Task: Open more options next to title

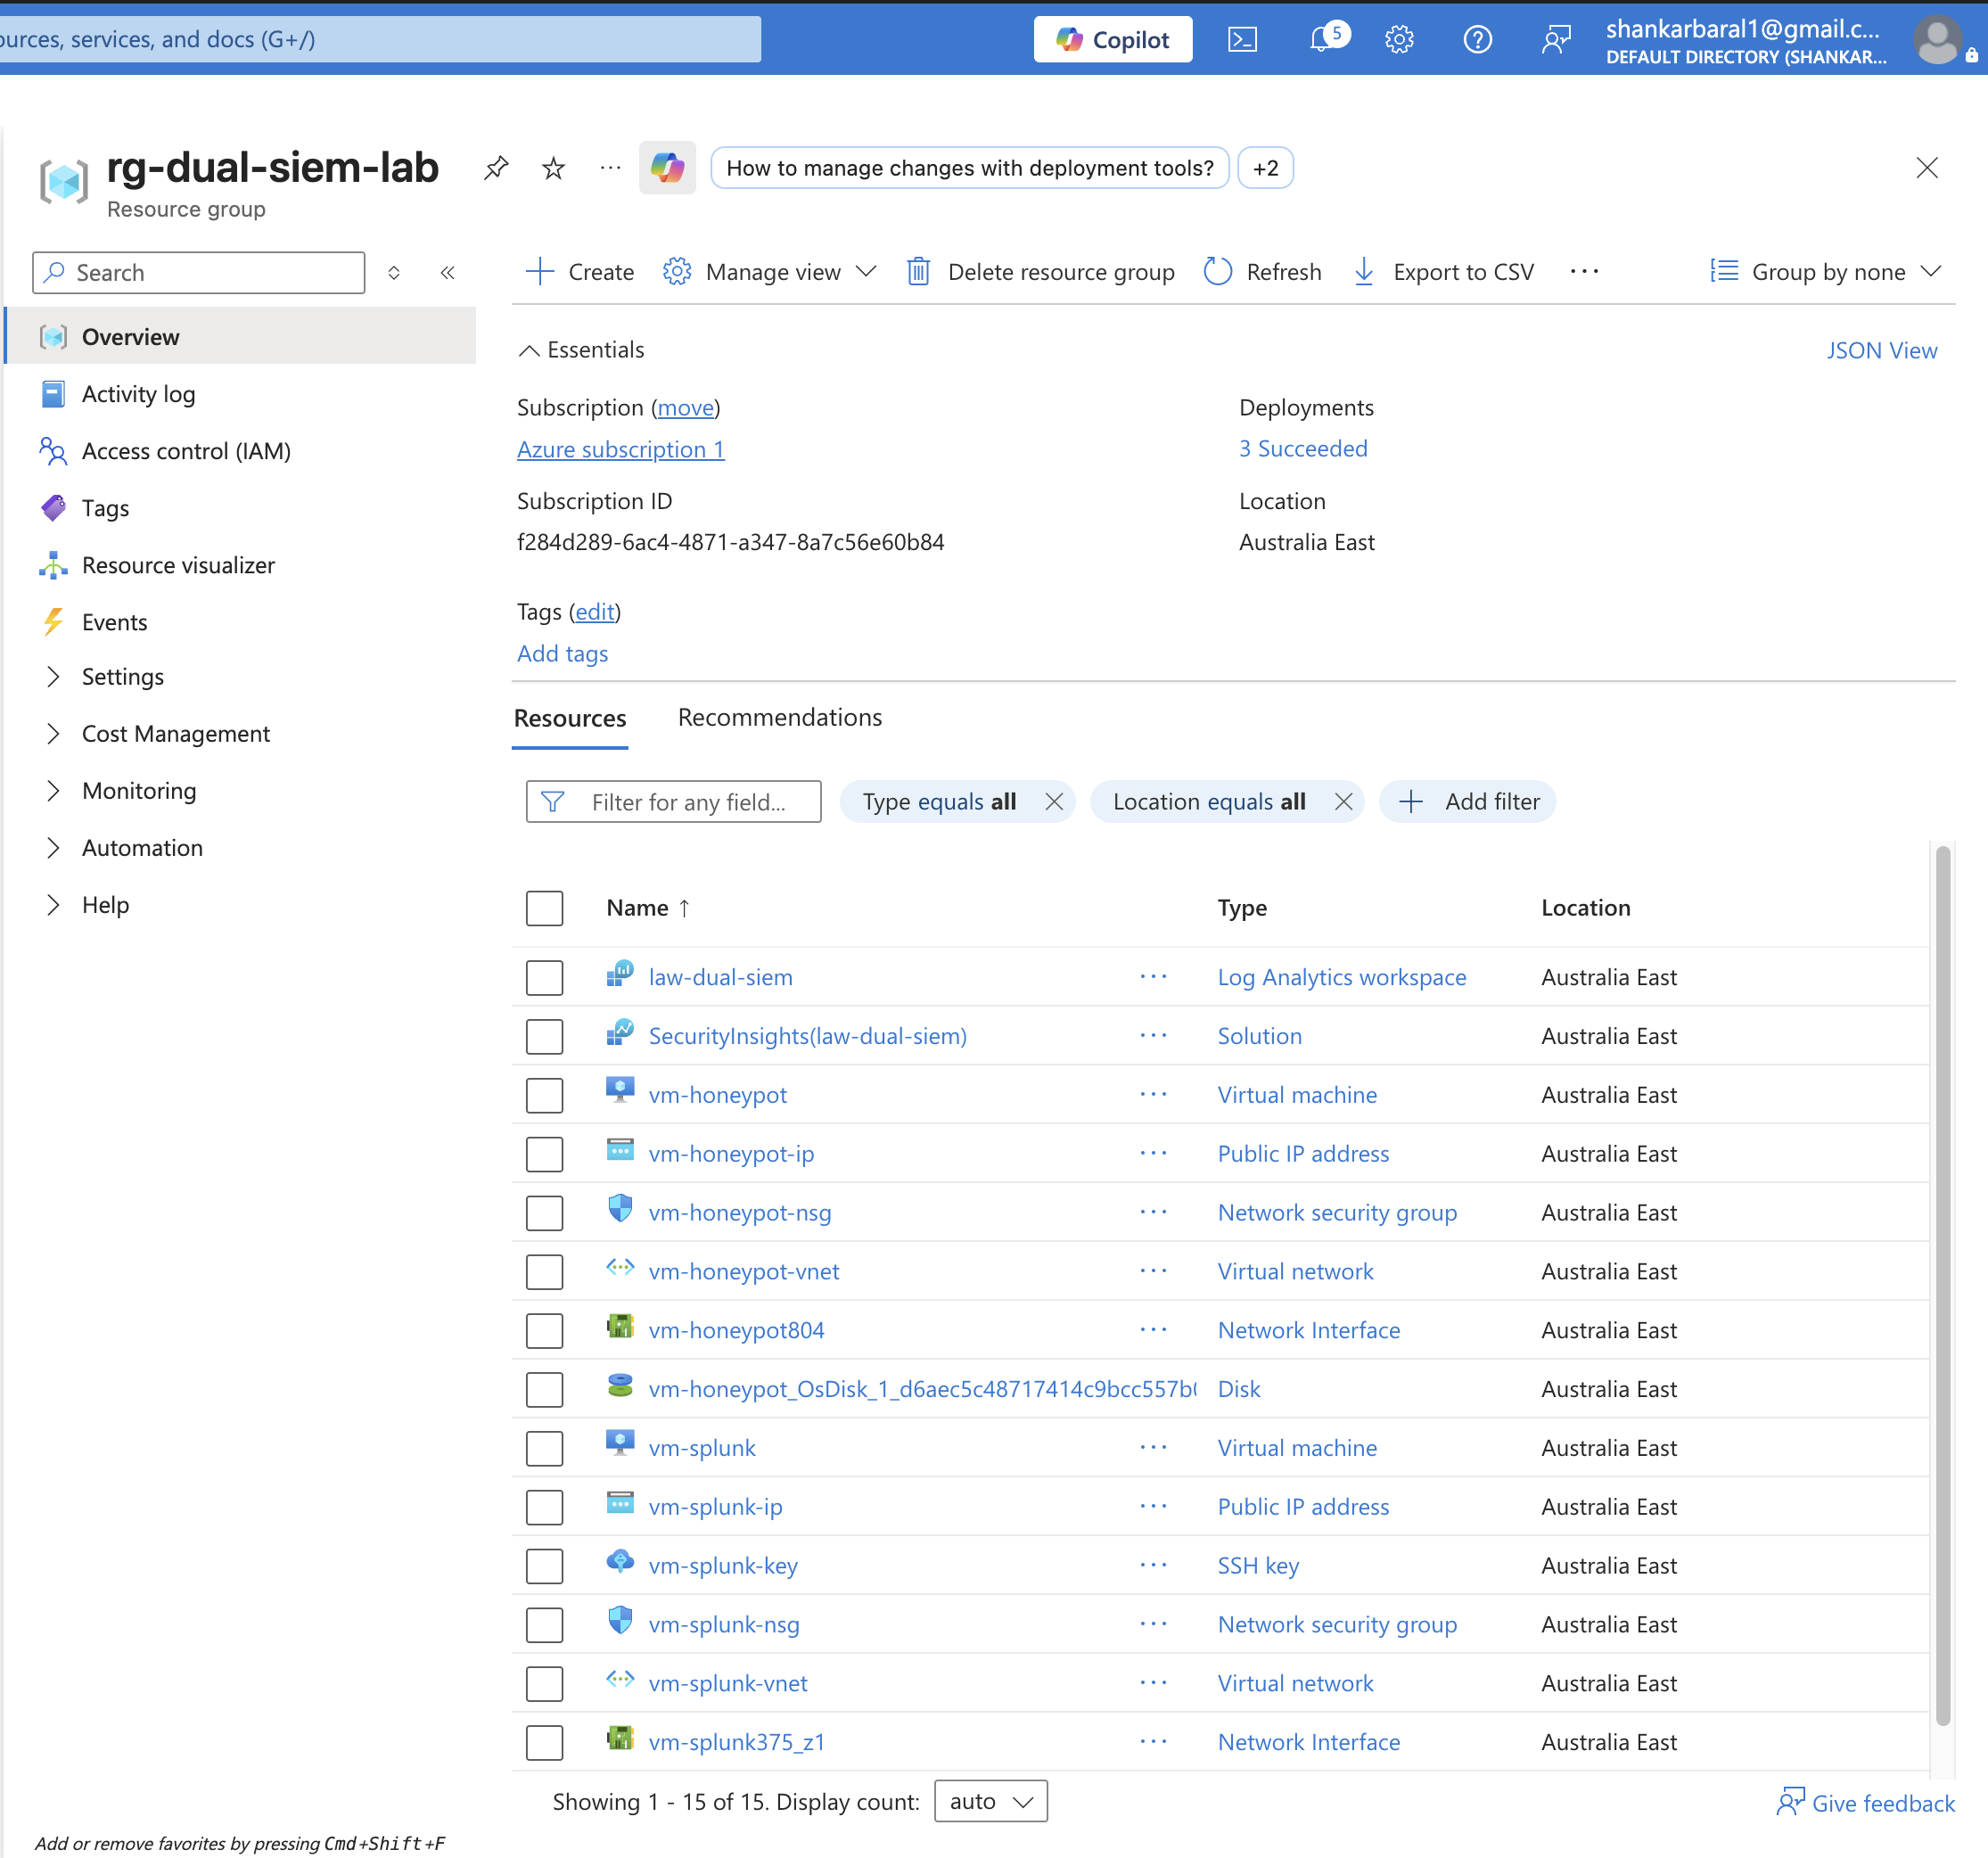Action: [610, 168]
